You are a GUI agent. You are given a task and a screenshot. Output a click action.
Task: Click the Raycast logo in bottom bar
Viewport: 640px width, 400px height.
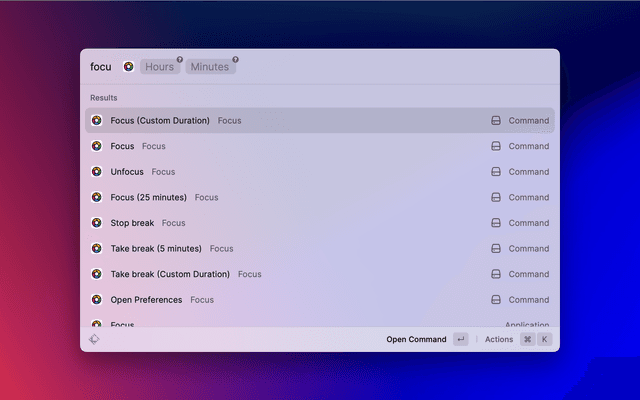tap(94, 339)
